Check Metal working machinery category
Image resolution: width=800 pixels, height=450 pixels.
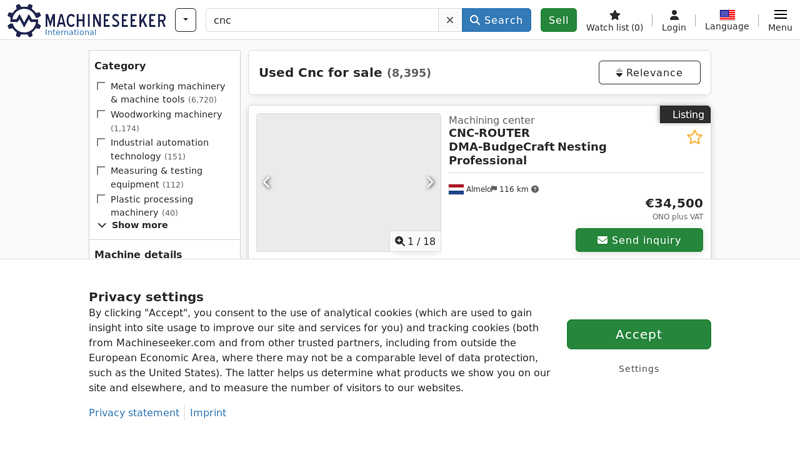(101, 86)
